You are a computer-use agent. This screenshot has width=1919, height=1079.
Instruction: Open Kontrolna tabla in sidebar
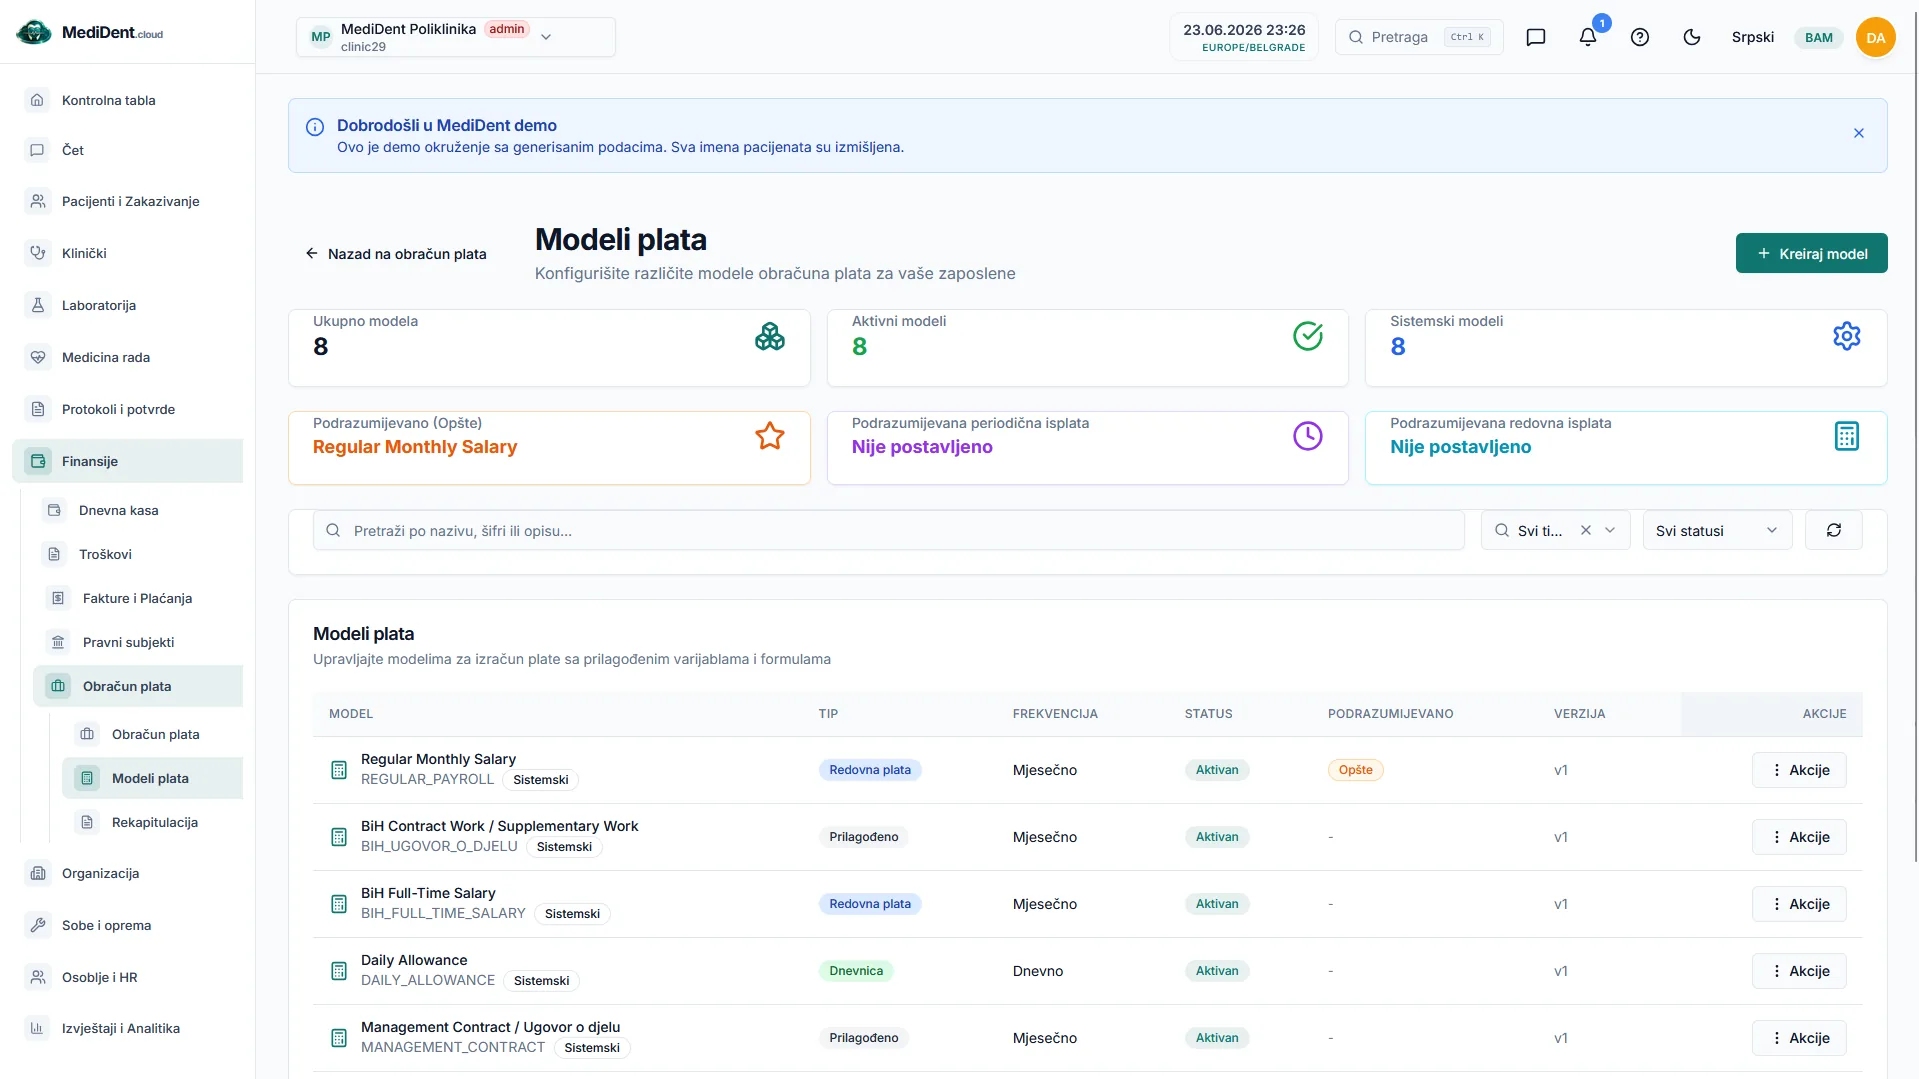(x=128, y=100)
